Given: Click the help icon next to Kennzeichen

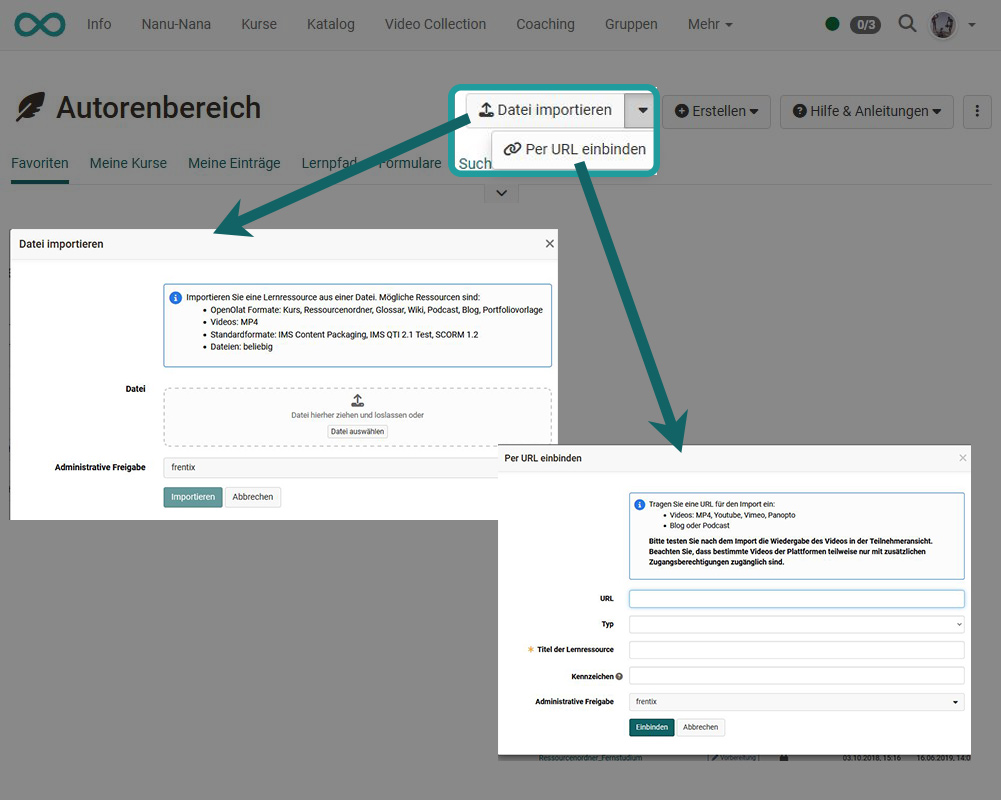Looking at the screenshot, I should (620, 677).
